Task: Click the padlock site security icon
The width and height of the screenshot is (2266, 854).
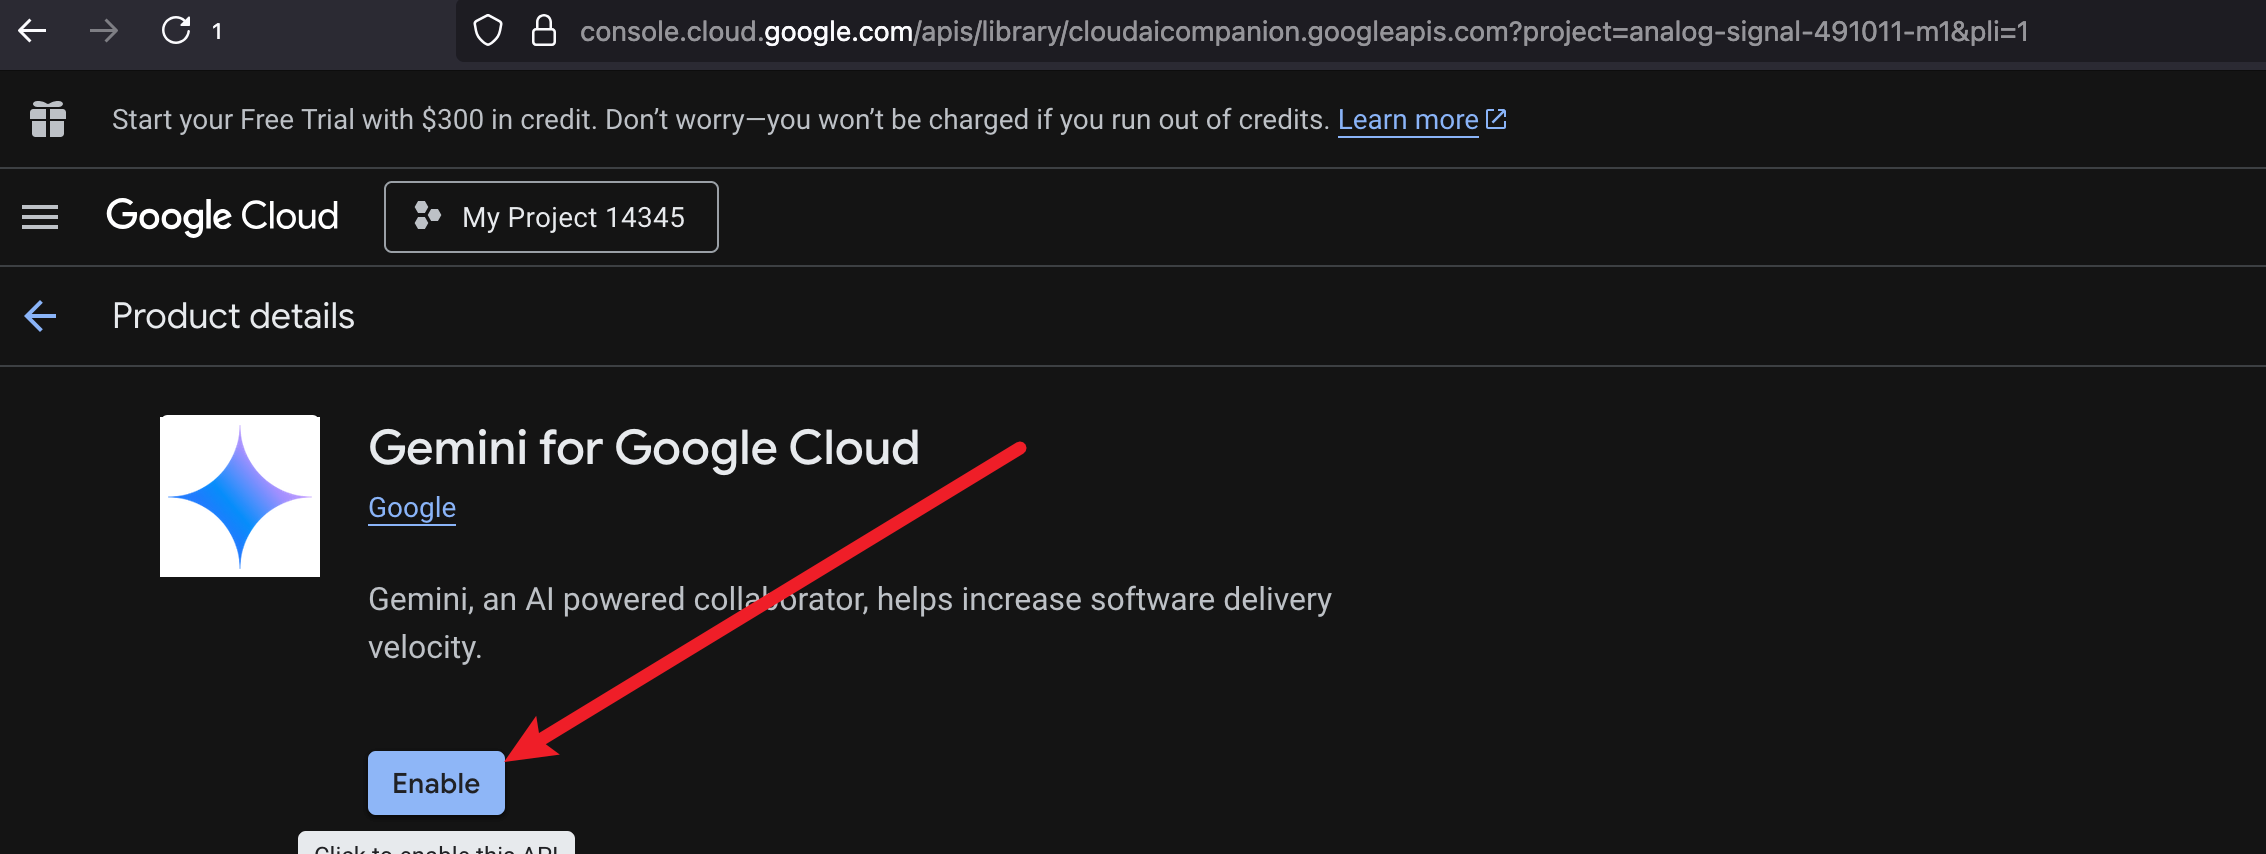Action: (x=543, y=31)
